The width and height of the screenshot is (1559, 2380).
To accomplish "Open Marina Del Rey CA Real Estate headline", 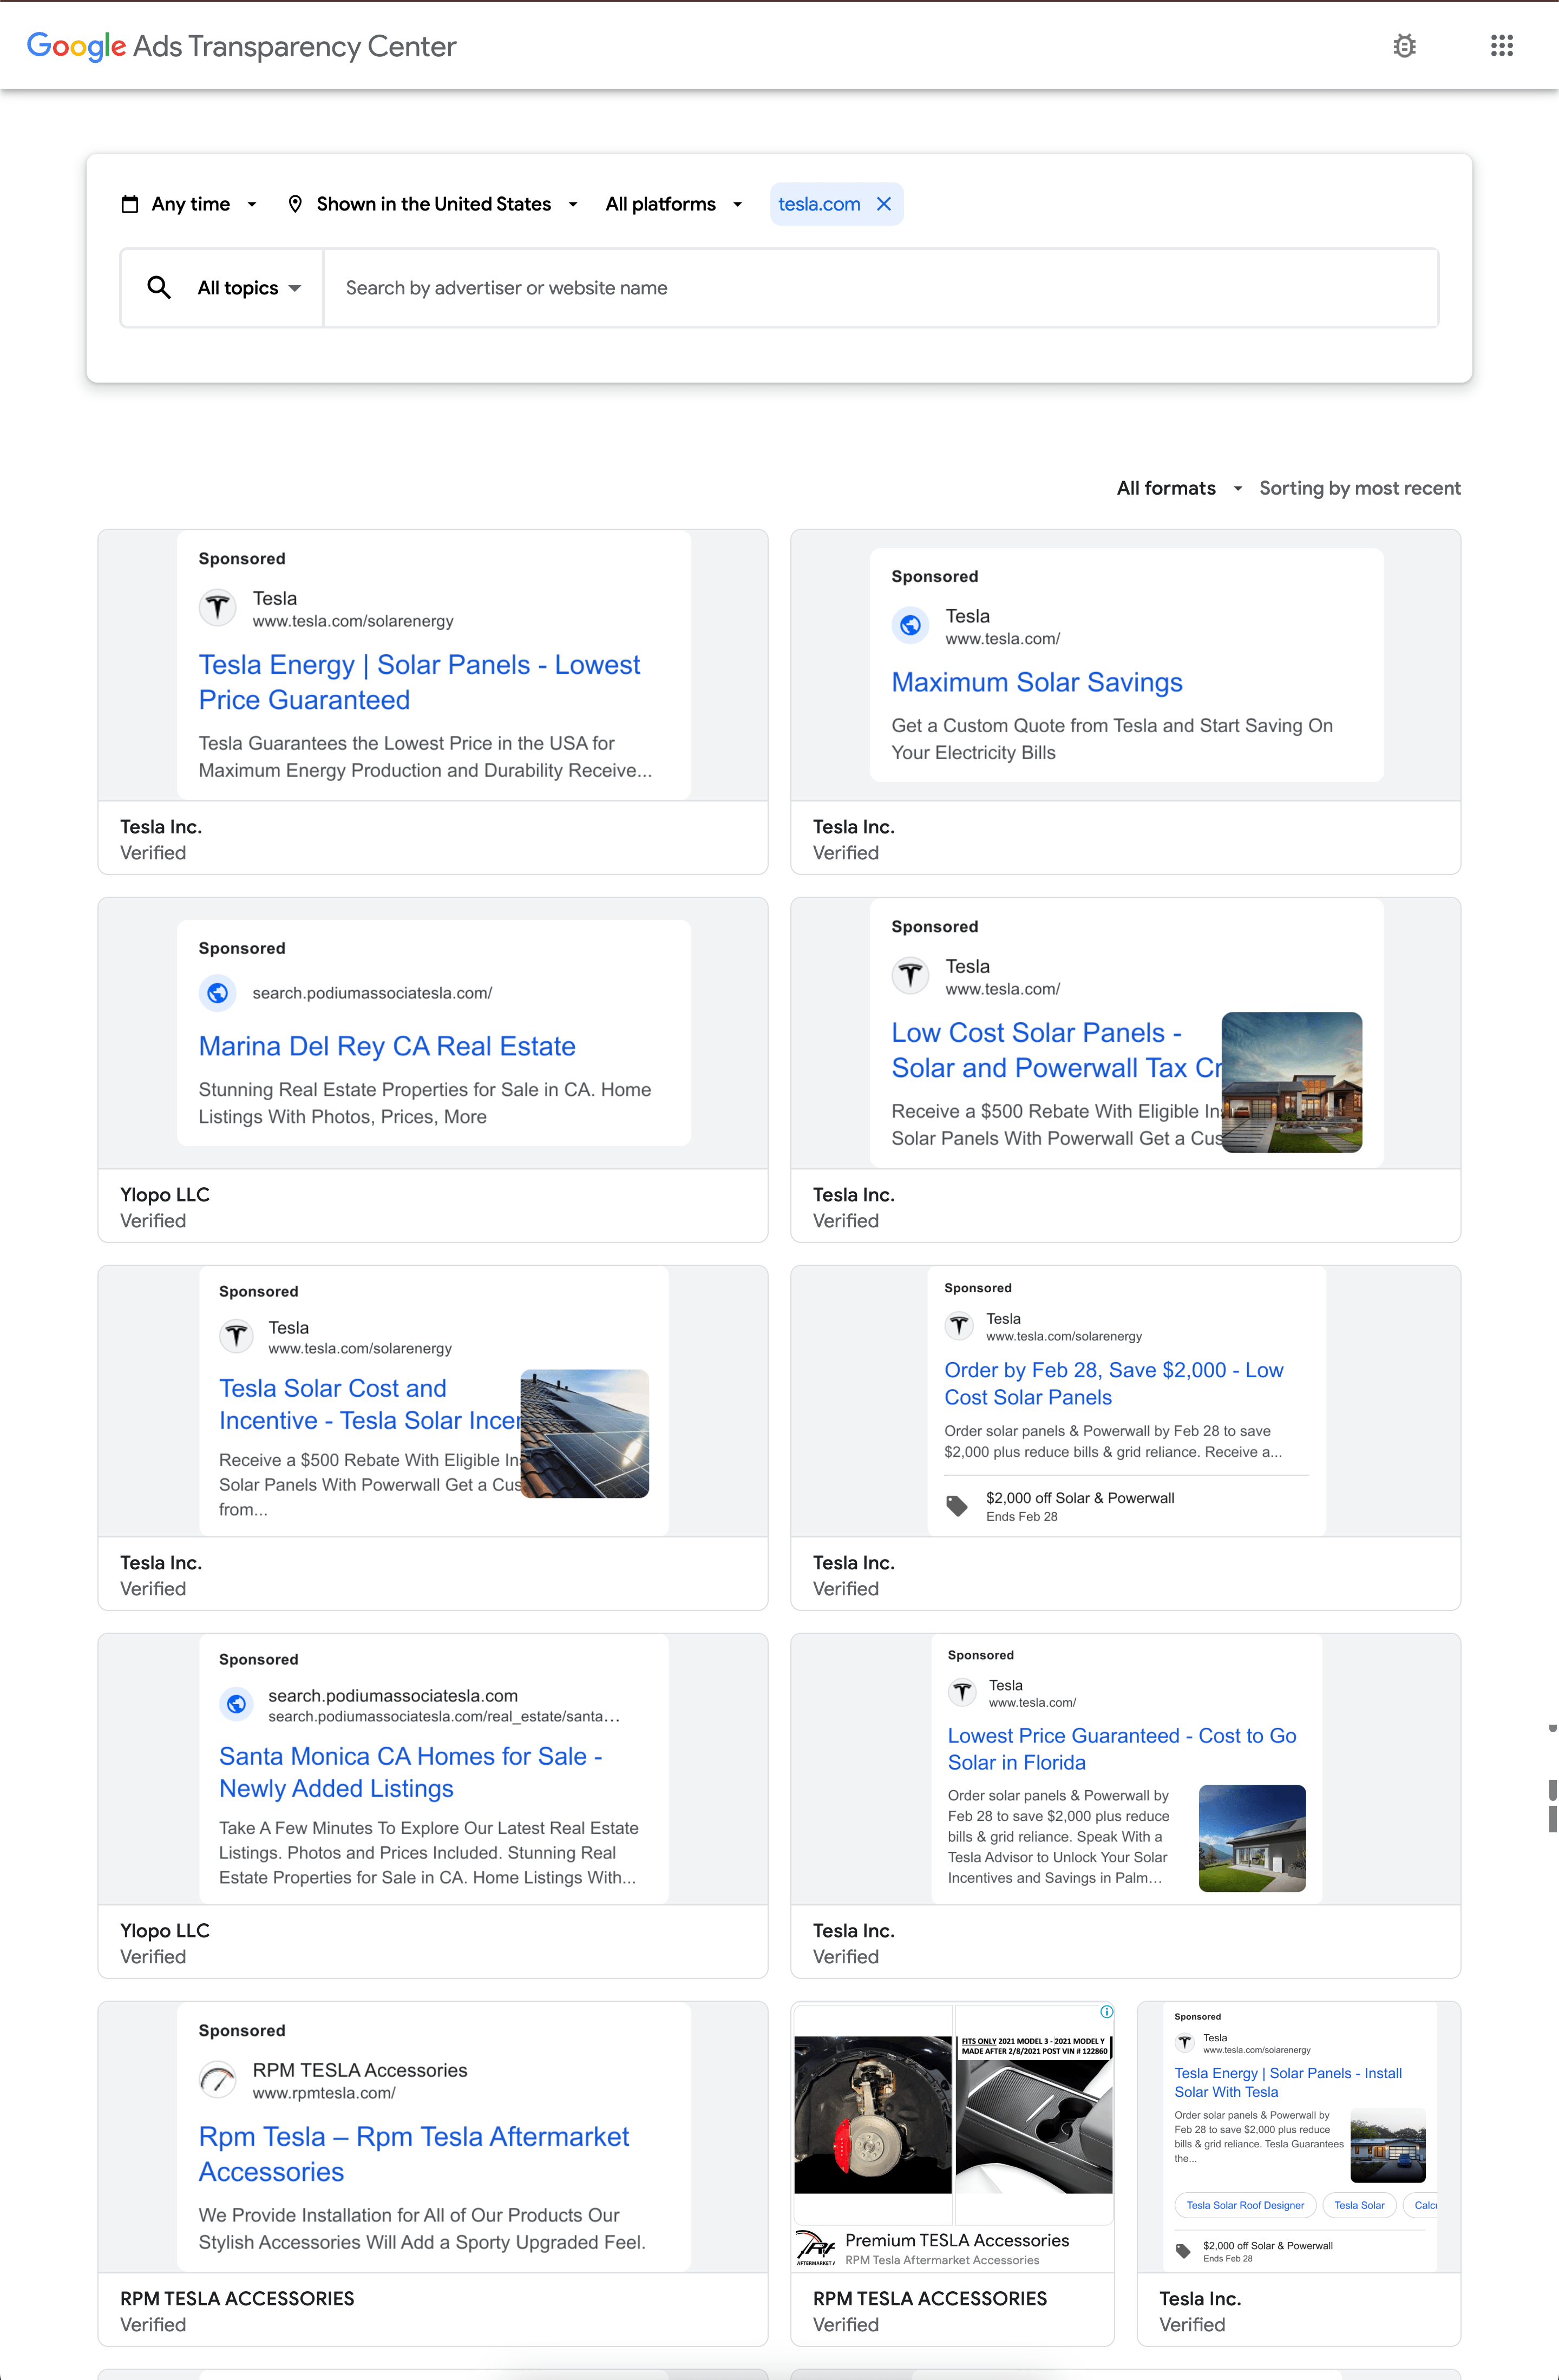I will pos(387,1046).
